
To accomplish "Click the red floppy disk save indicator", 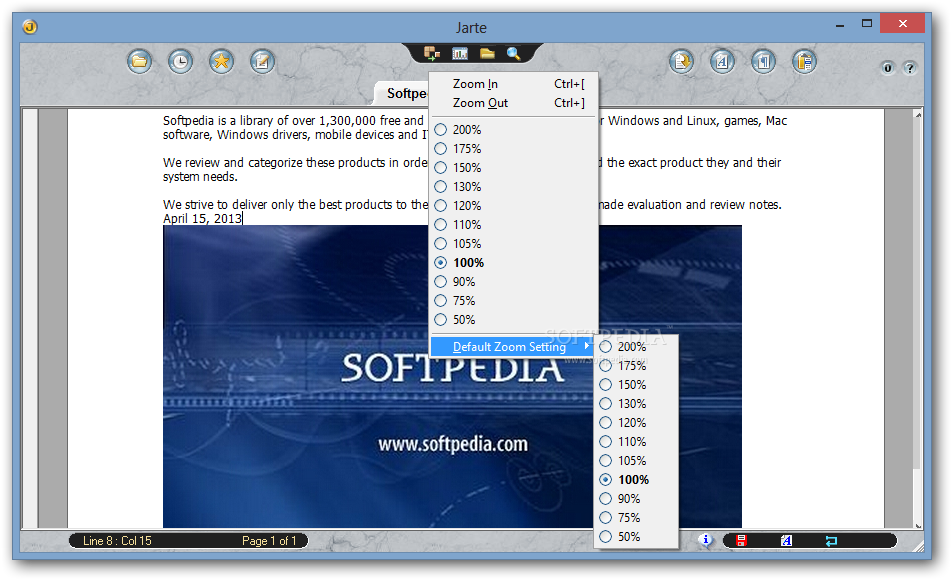I will click(741, 541).
